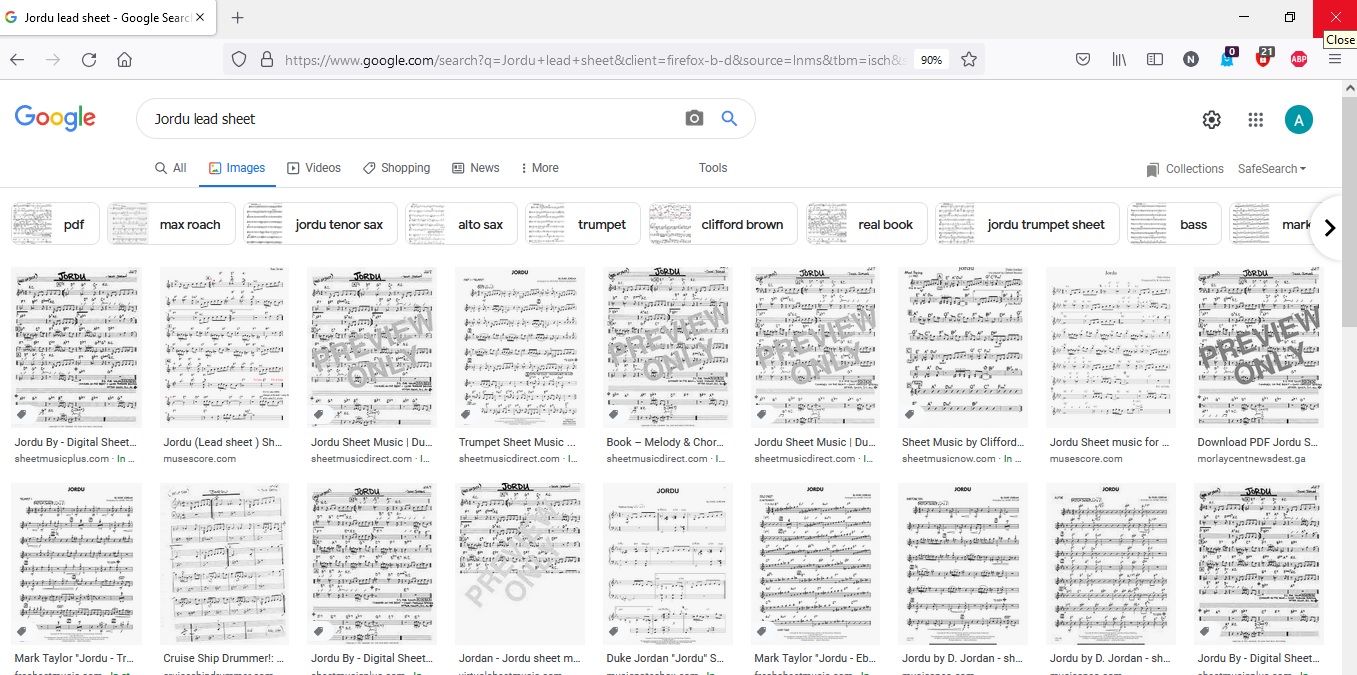Click the N extension icon
The height and width of the screenshot is (675, 1357).
click(x=1191, y=60)
